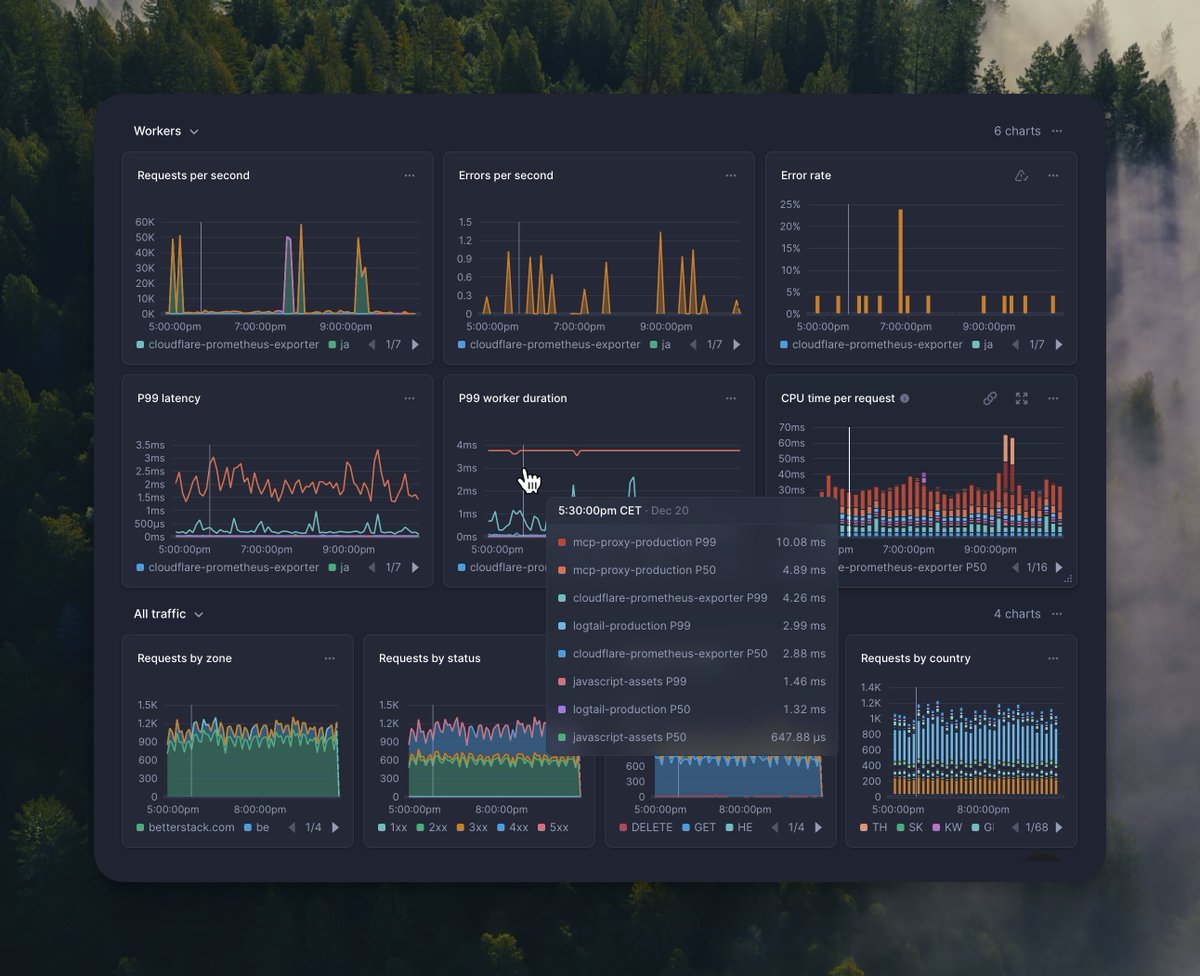Next legend page on CPU time chart
The width and height of the screenshot is (1200, 976).
tap(1059, 567)
